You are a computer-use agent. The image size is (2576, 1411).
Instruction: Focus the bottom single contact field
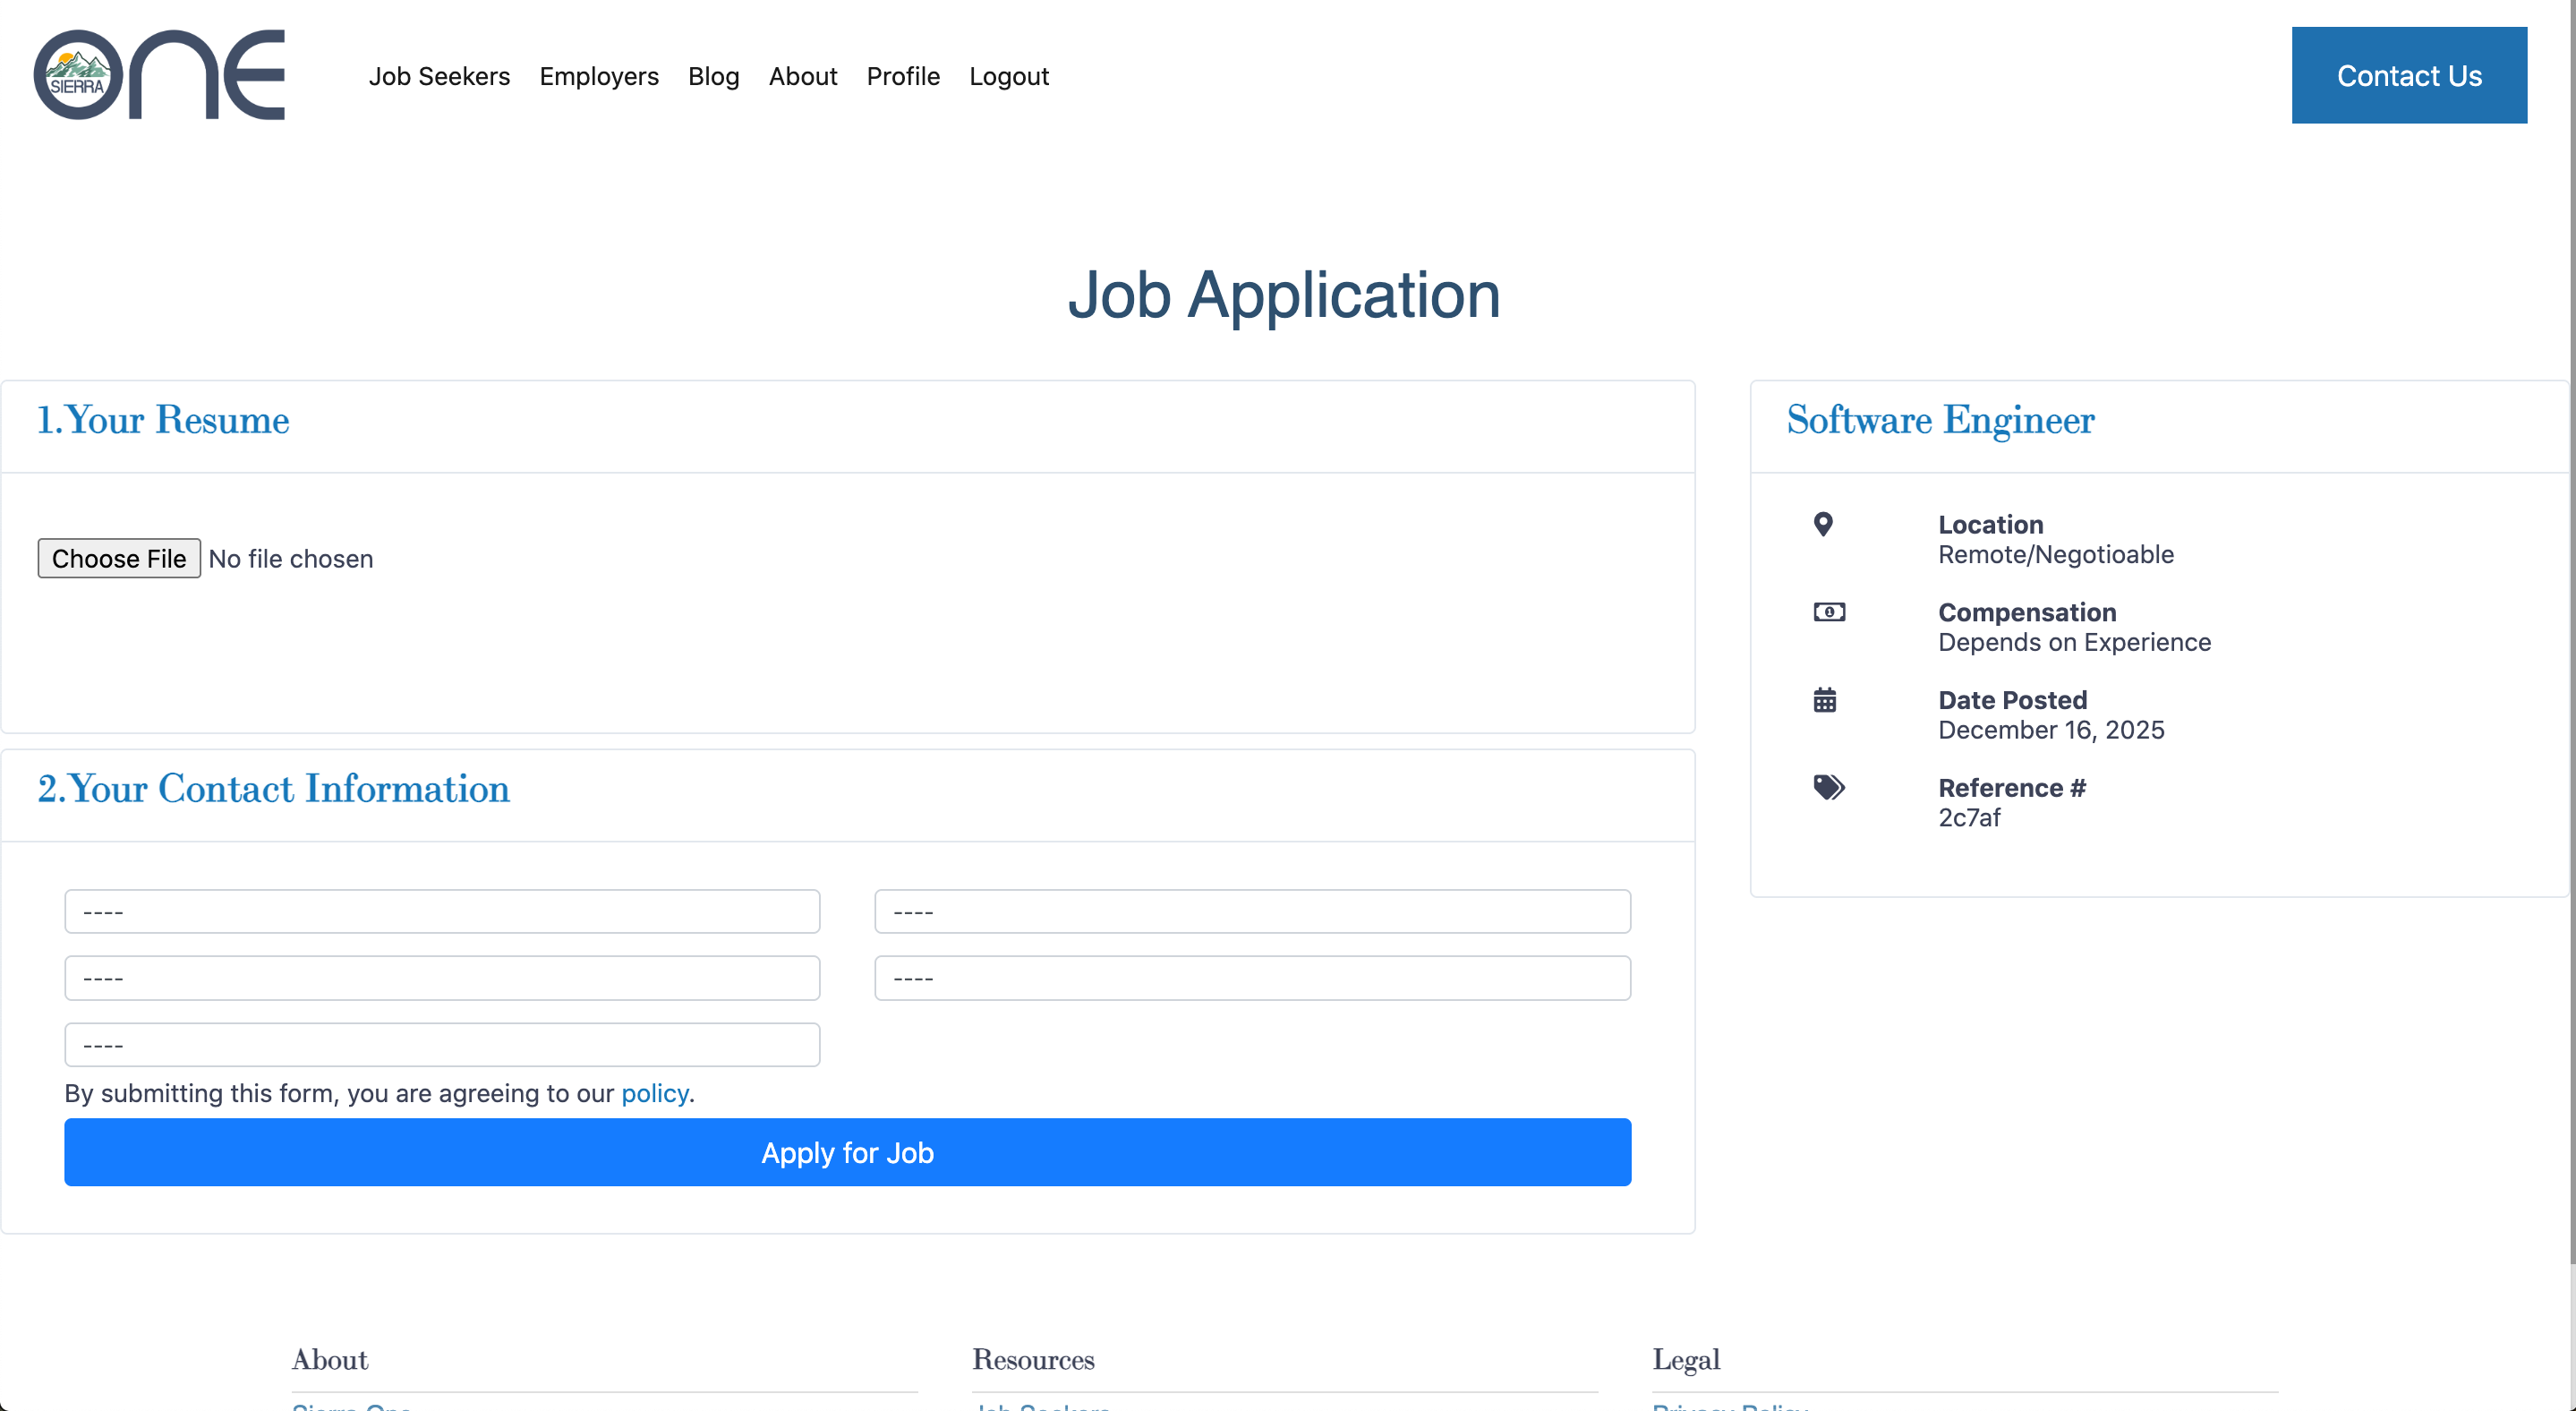[x=442, y=1044]
